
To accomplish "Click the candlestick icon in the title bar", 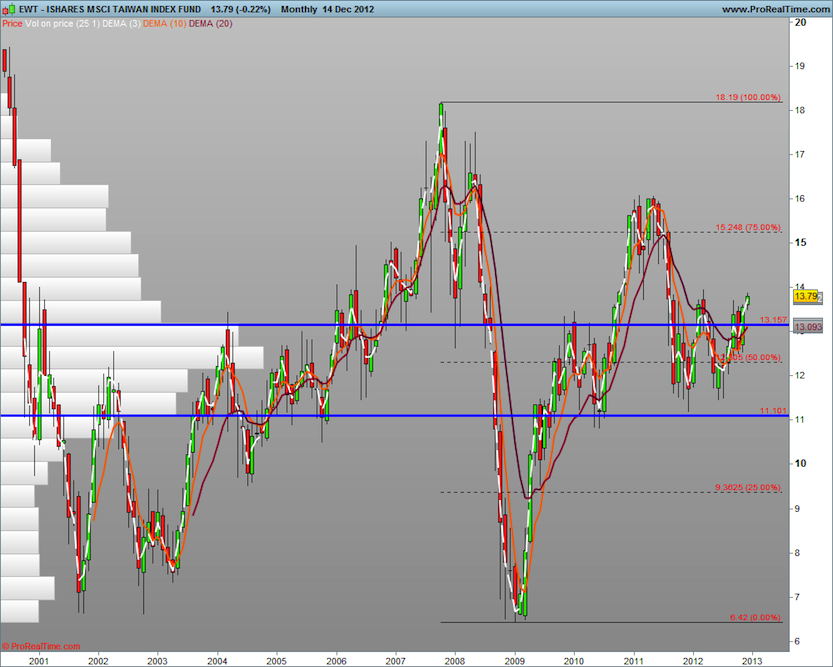I will (8, 9).
